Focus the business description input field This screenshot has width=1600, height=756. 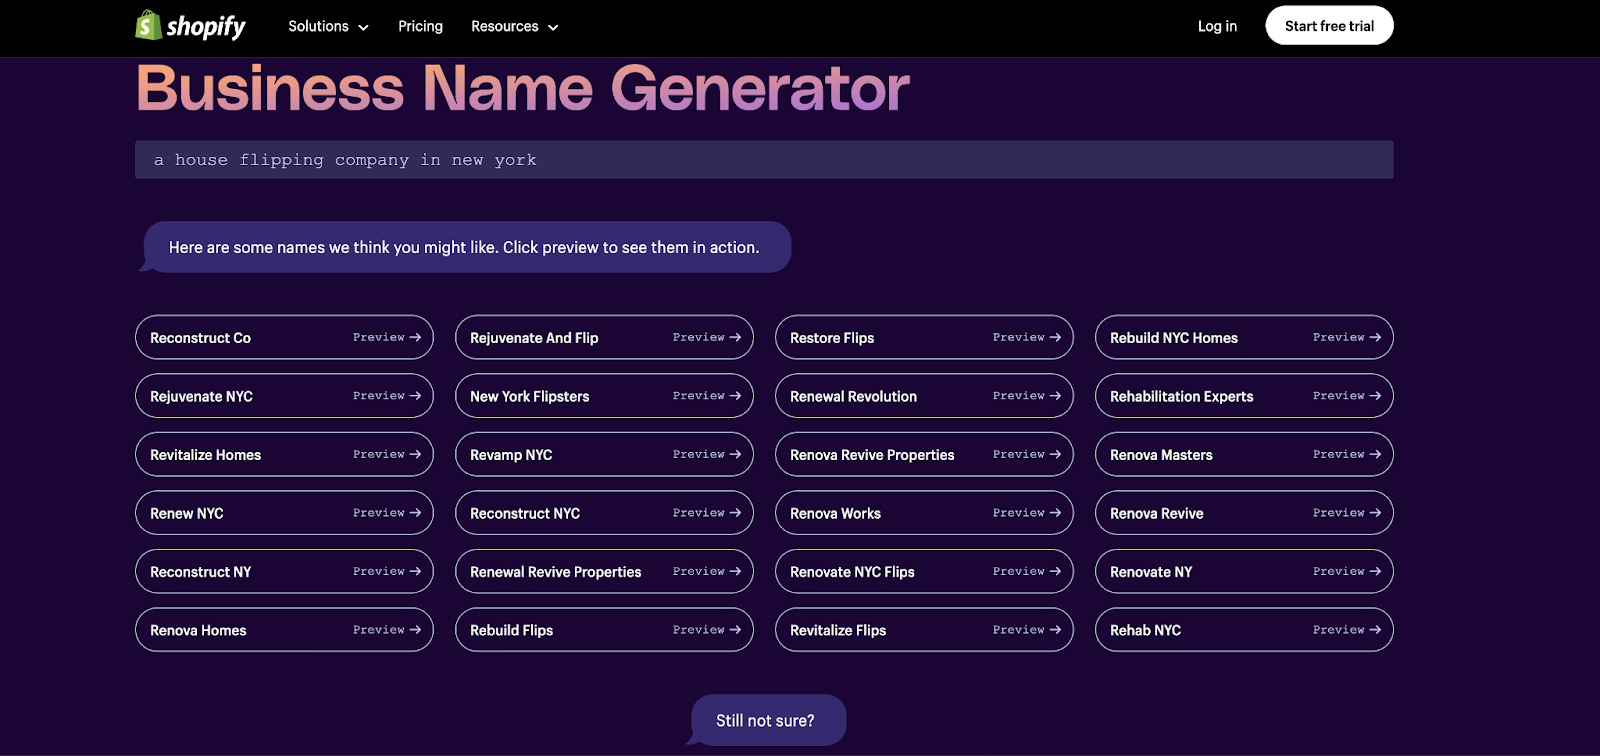coord(764,160)
